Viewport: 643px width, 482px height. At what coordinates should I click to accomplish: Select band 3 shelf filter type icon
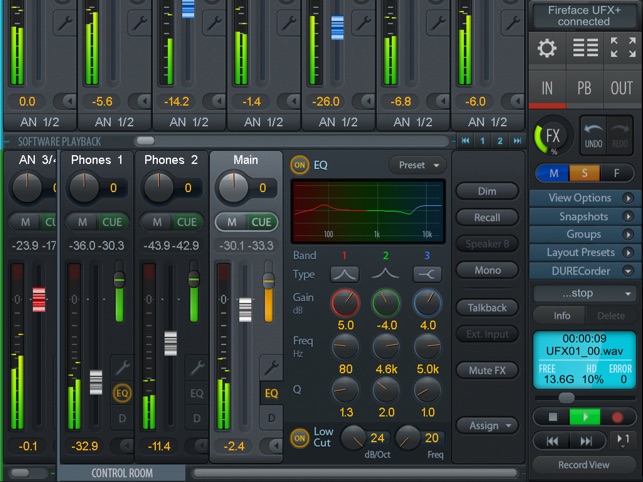point(427,274)
